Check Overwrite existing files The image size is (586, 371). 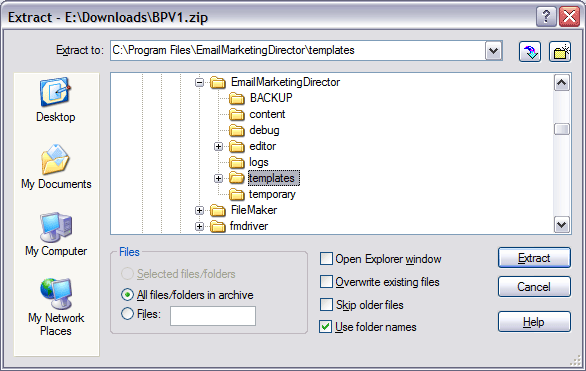[x=326, y=282]
